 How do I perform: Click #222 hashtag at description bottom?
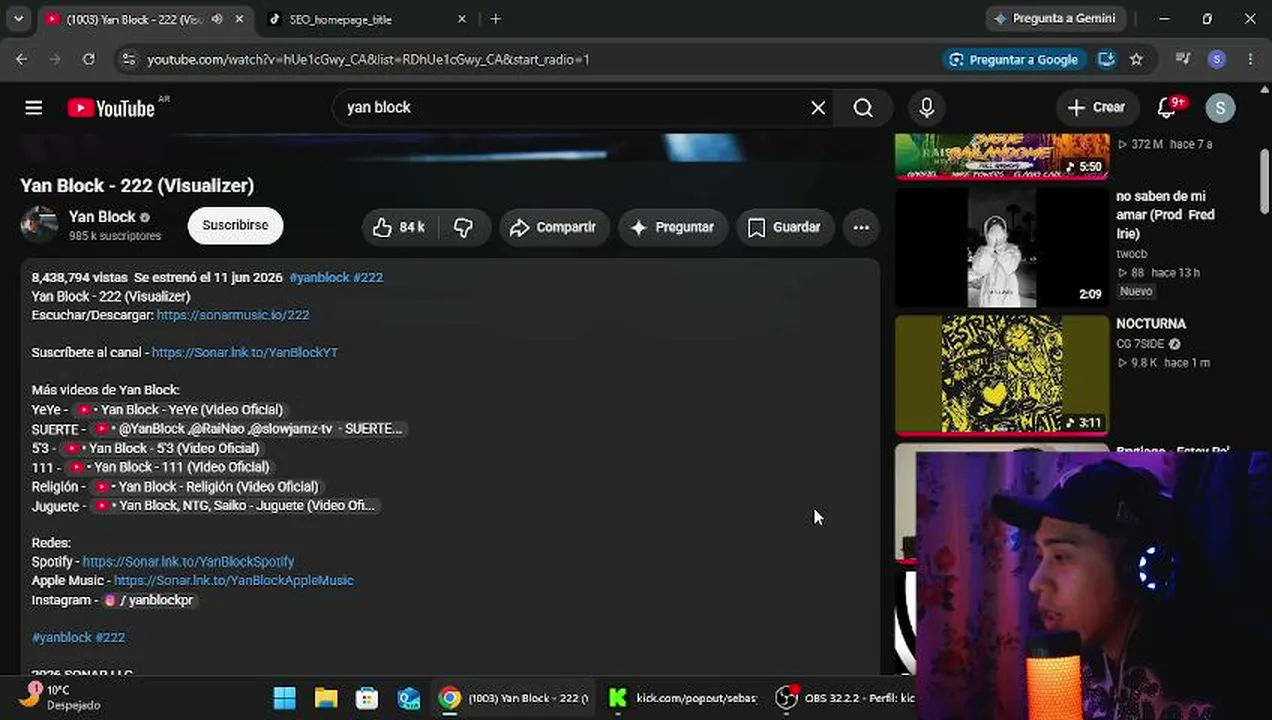click(110, 638)
